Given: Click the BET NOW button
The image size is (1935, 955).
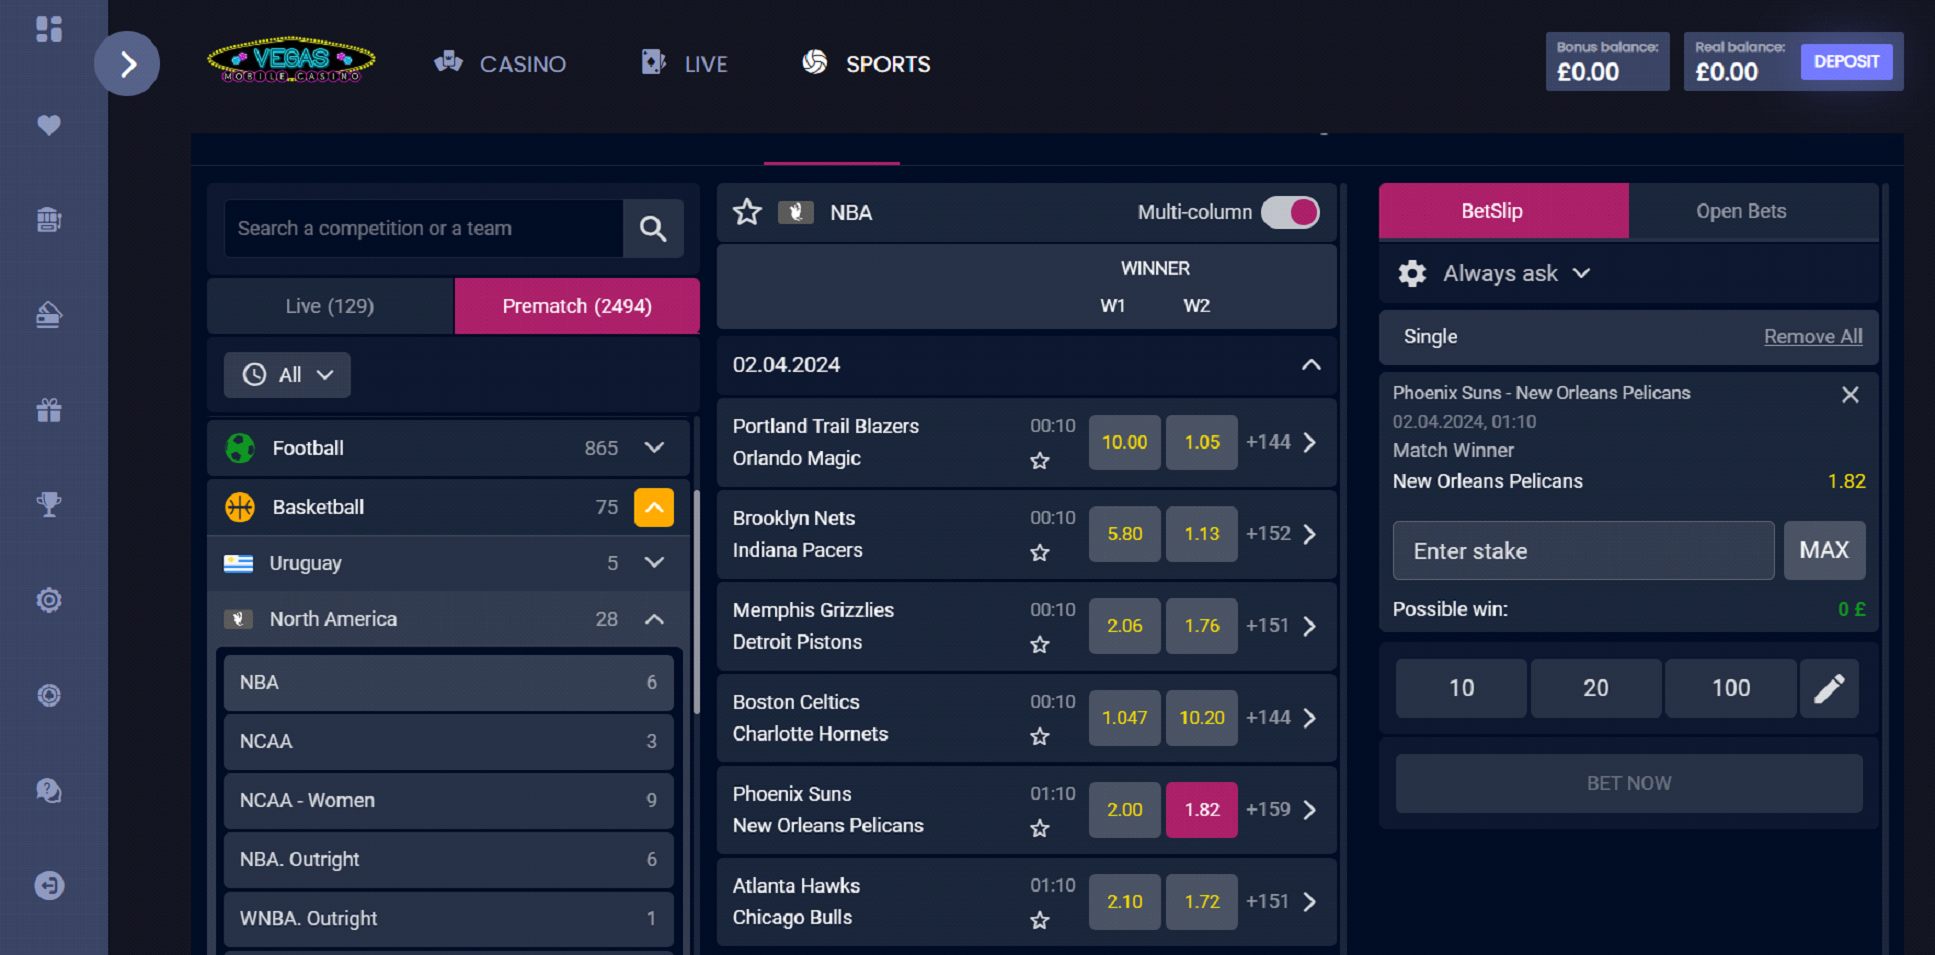Looking at the screenshot, I should click(x=1629, y=783).
